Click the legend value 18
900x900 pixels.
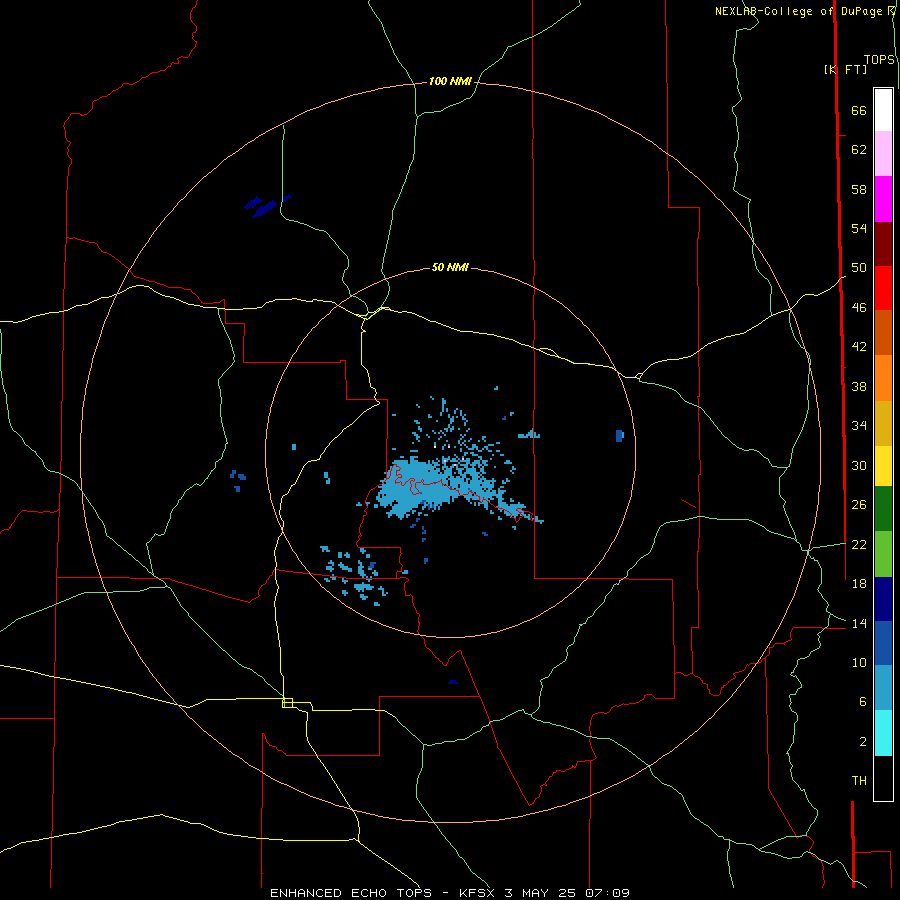pos(859,584)
